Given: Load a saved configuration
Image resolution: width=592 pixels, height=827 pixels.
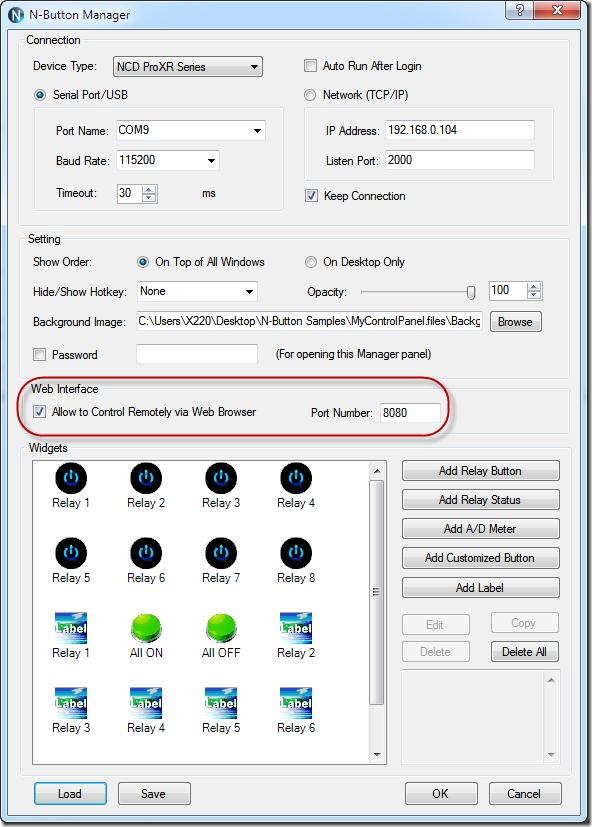Looking at the screenshot, I should point(70,794).
